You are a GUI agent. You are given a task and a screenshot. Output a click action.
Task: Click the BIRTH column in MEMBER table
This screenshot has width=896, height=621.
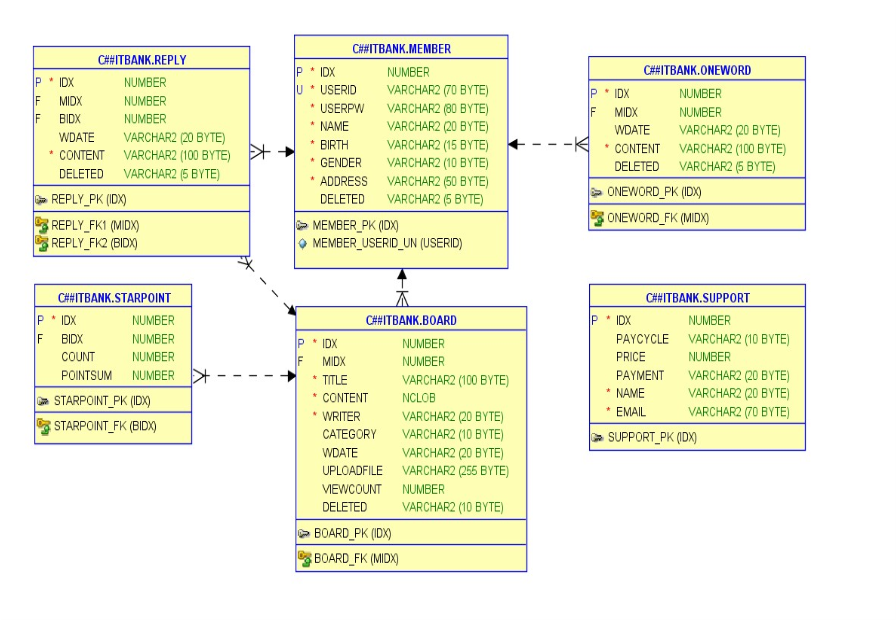(334, 145)
